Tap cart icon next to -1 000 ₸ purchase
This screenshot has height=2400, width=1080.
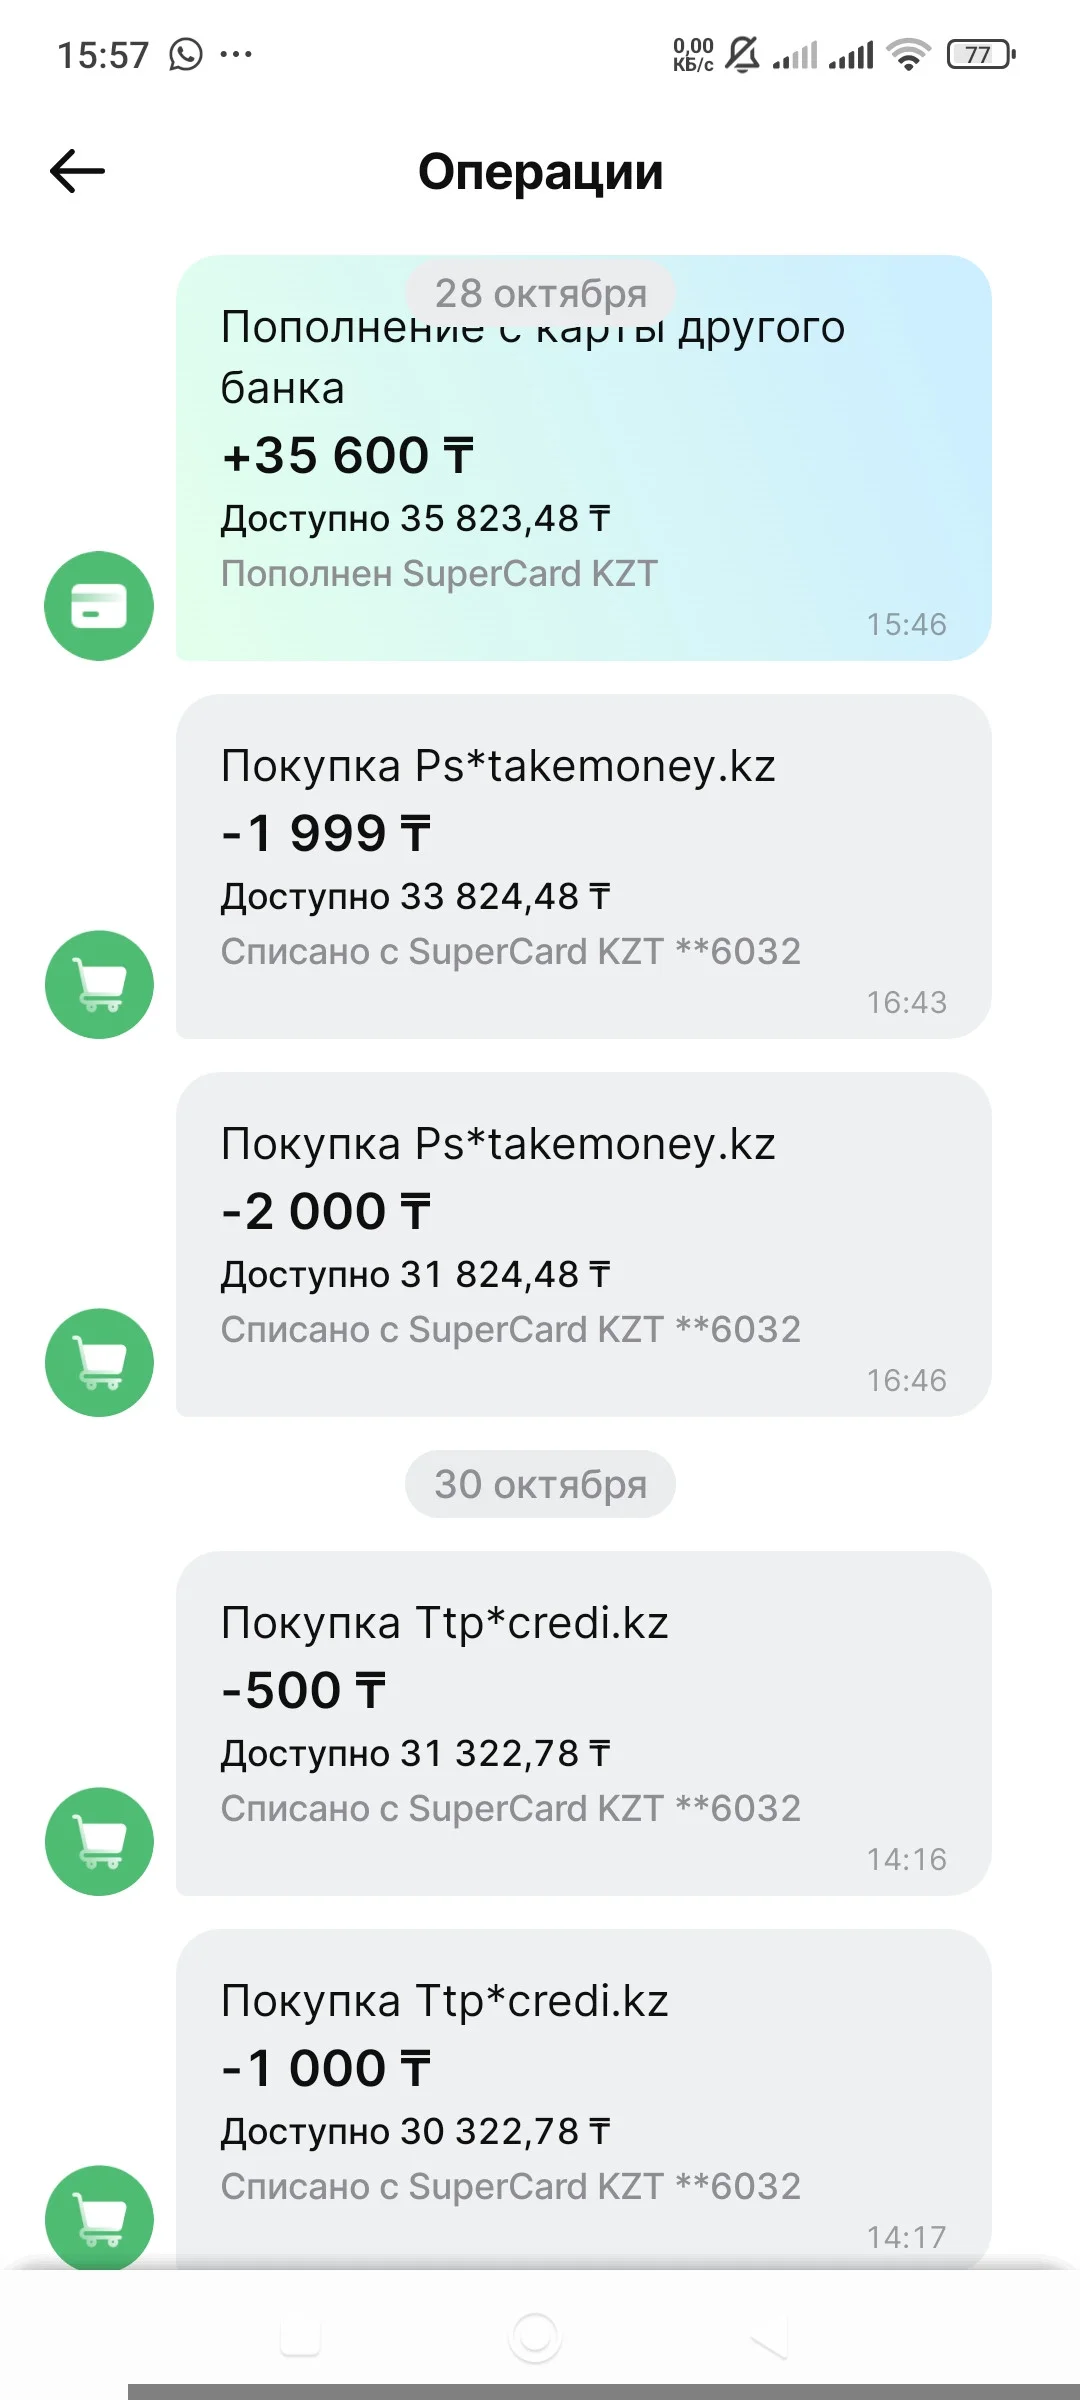[99, 2218]
